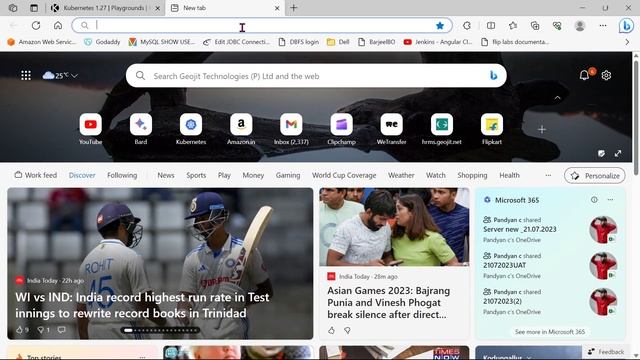Open the Bard quick link
This screenshot has height=360, width=640.
coord(141,129)
